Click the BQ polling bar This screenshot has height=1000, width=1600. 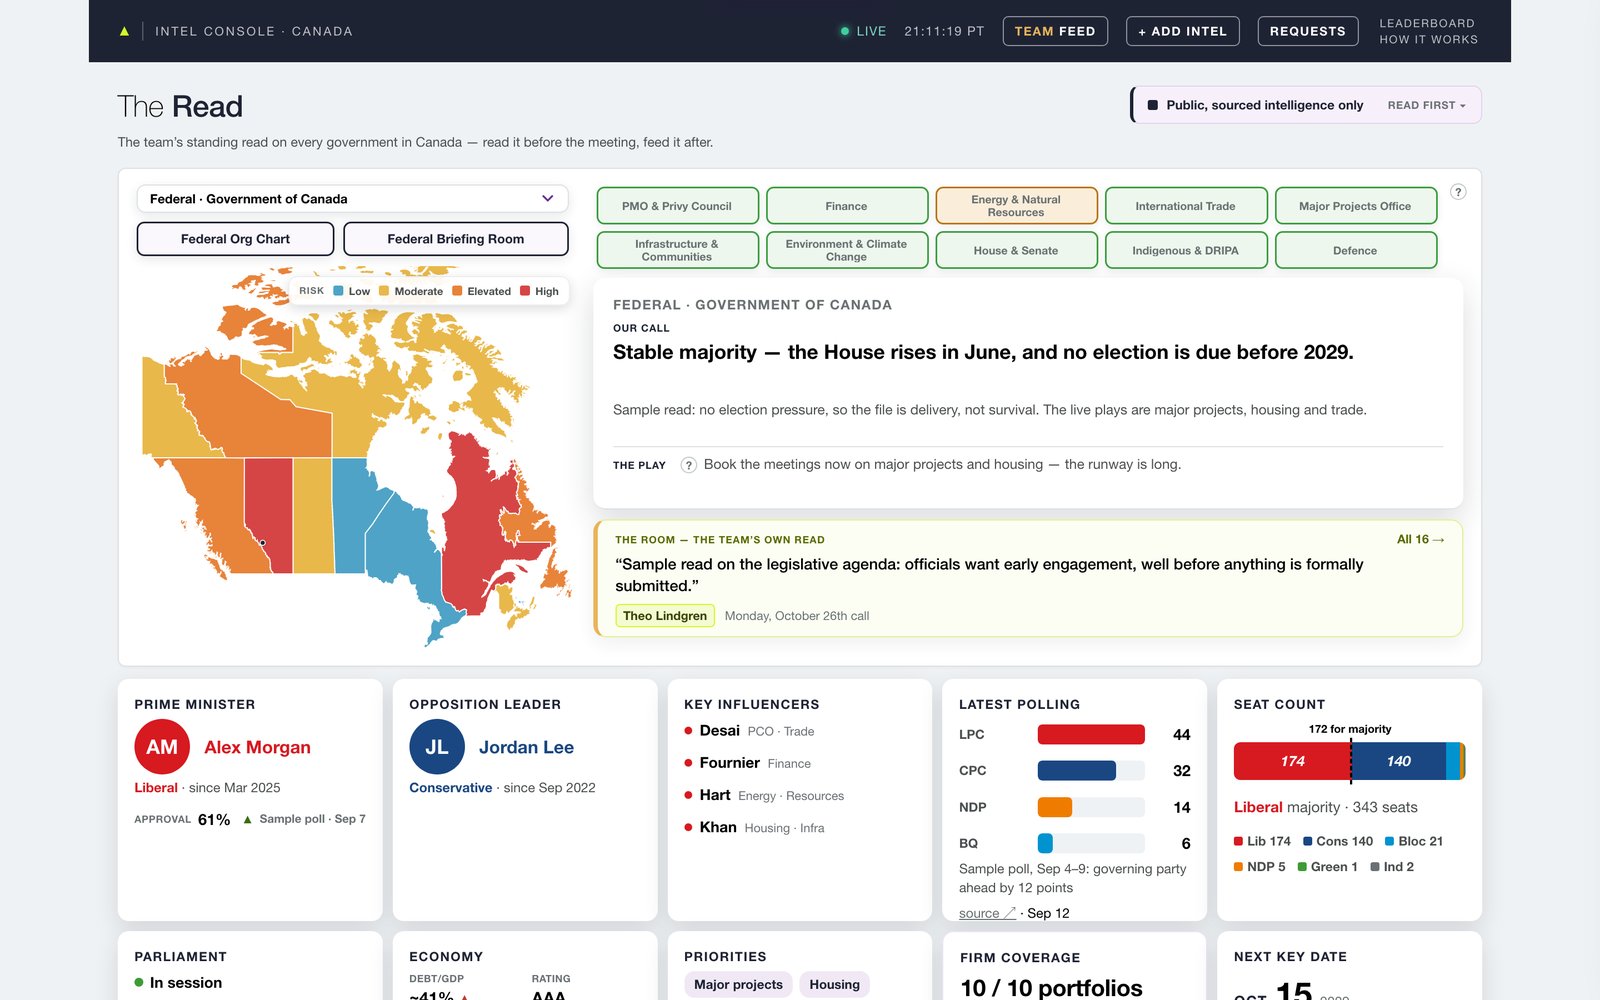click(1045, 843)
